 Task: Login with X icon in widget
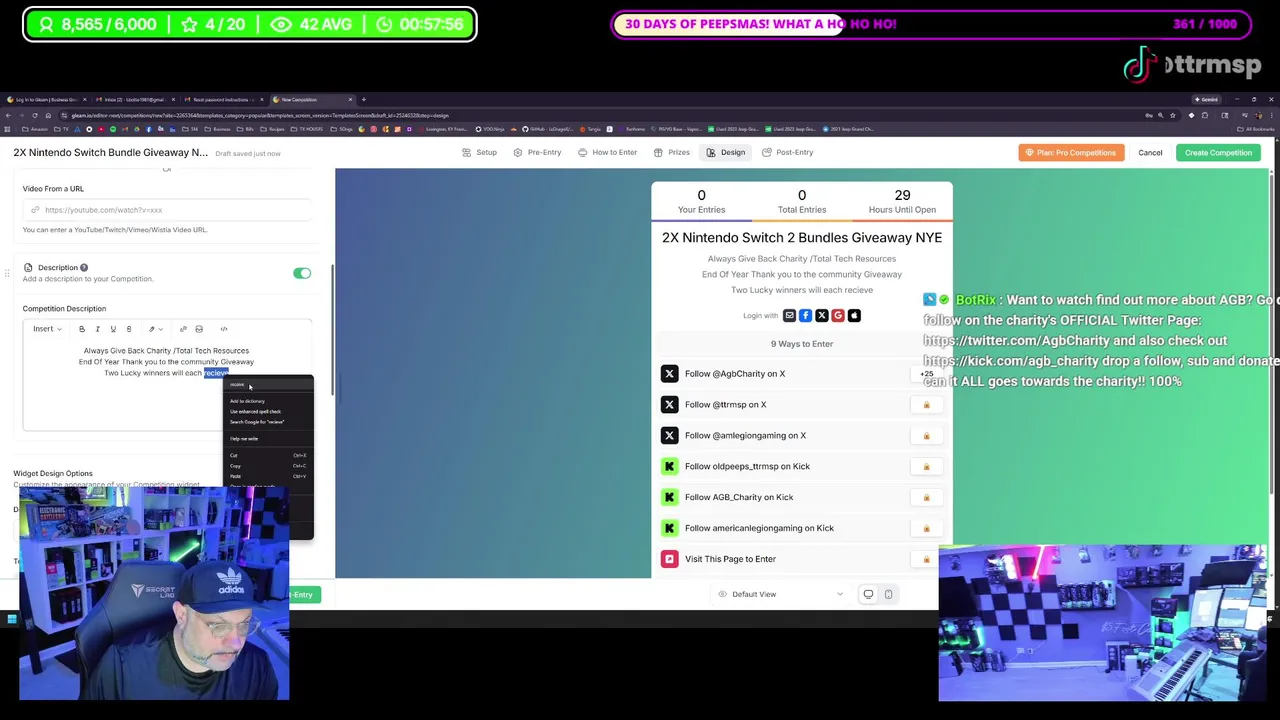coord(822,315)
